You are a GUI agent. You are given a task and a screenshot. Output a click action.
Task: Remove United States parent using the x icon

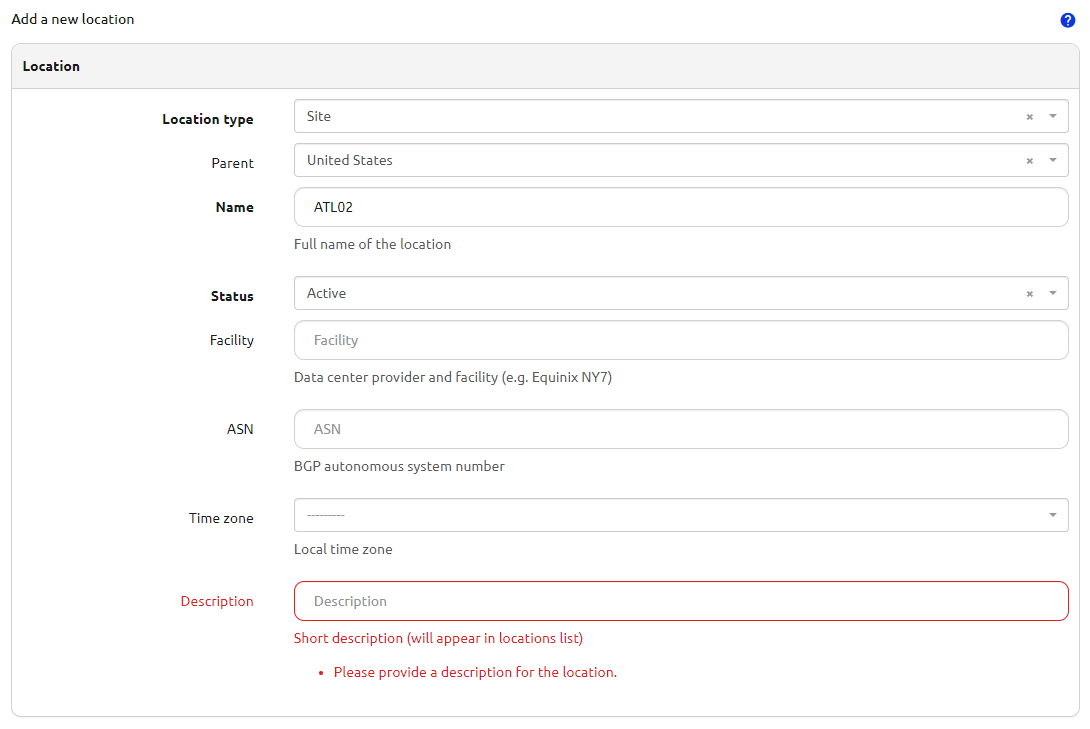pyautogui.click(x=1029, y=161)
